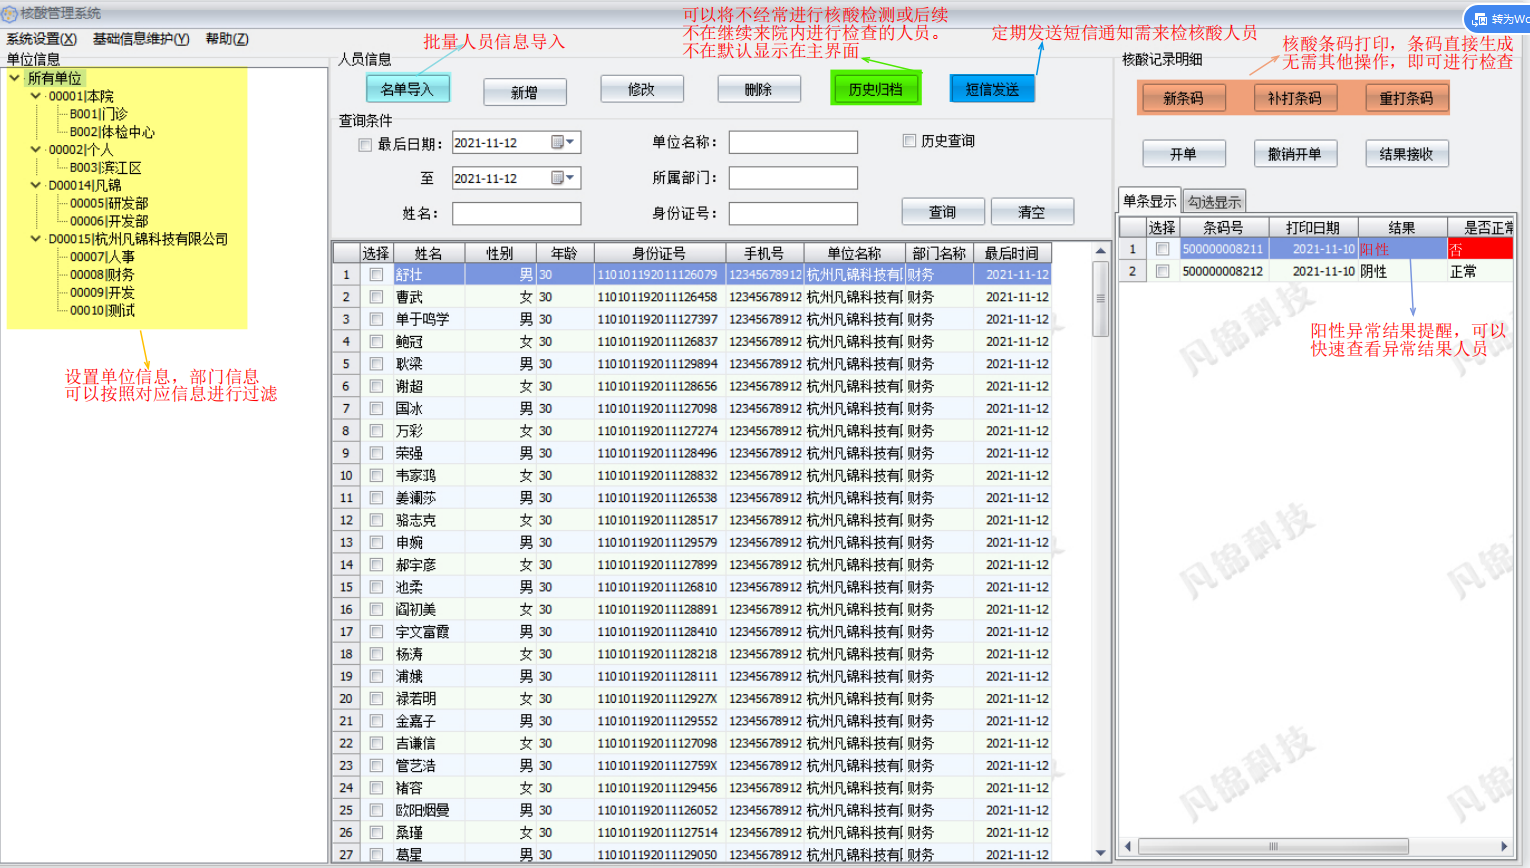Select the 00010|测试 tree item

pos(102,311)
